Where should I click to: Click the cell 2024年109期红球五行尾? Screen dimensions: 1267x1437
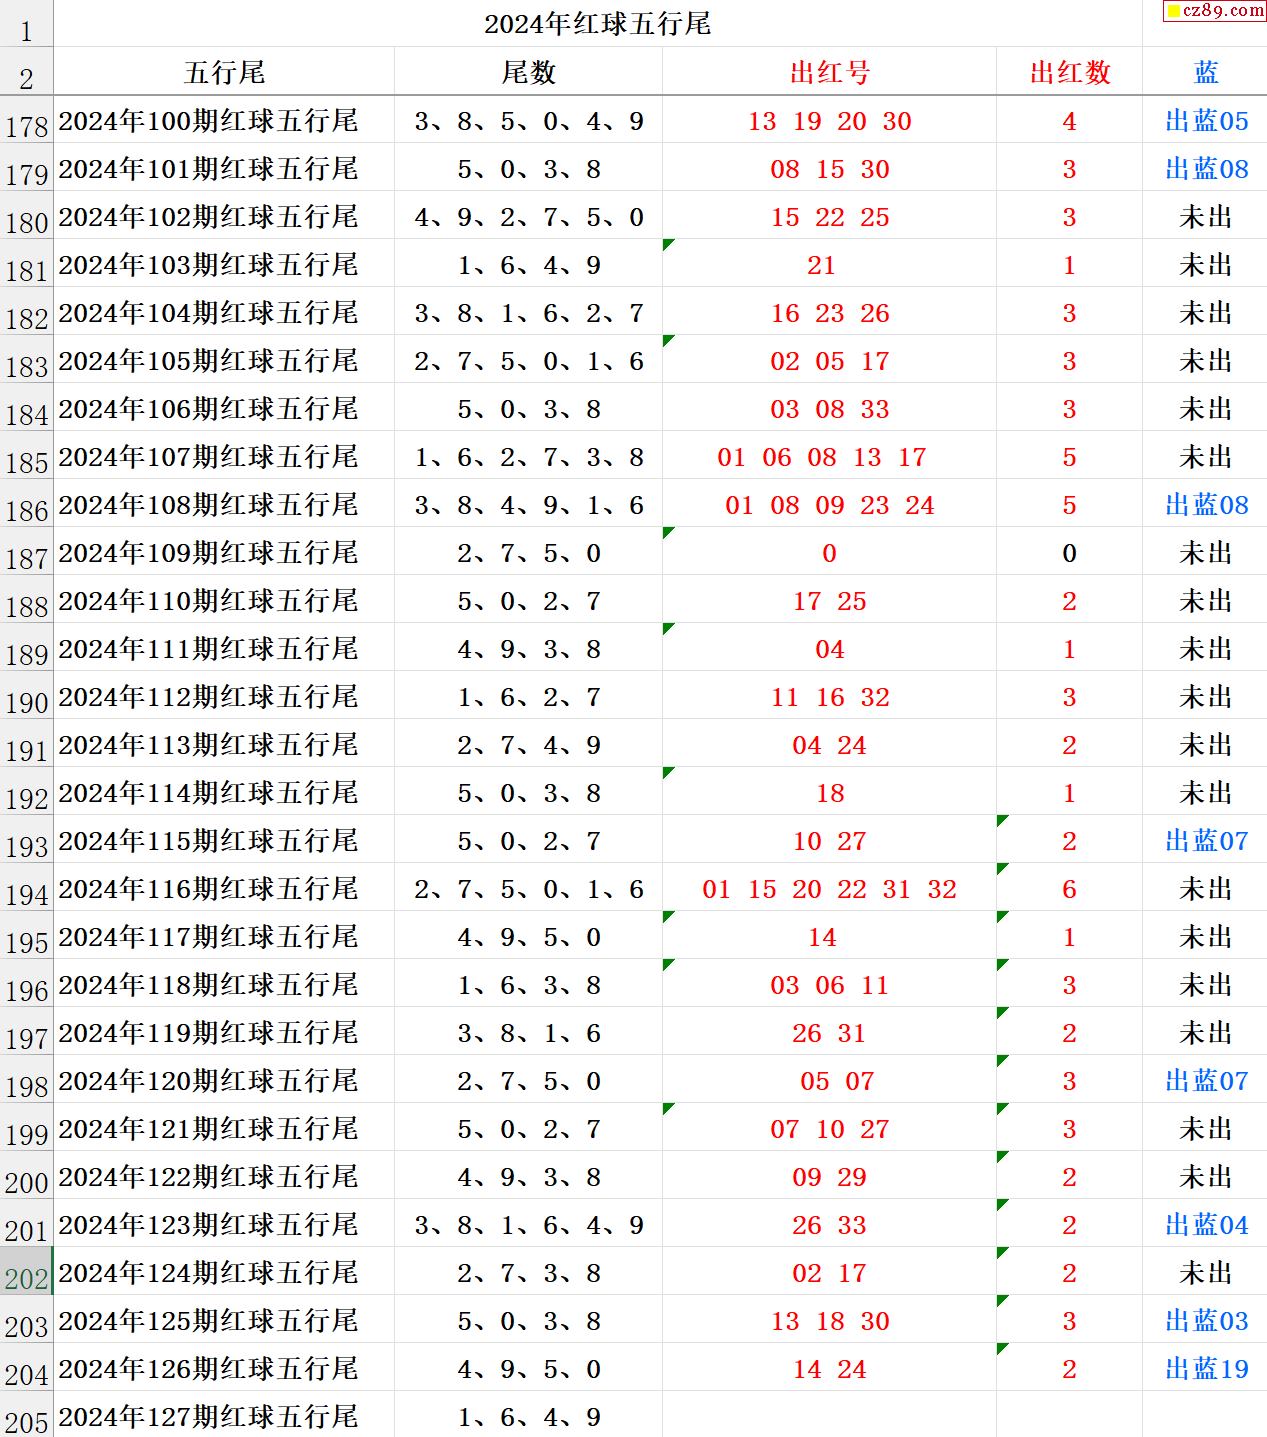[208, 553]
